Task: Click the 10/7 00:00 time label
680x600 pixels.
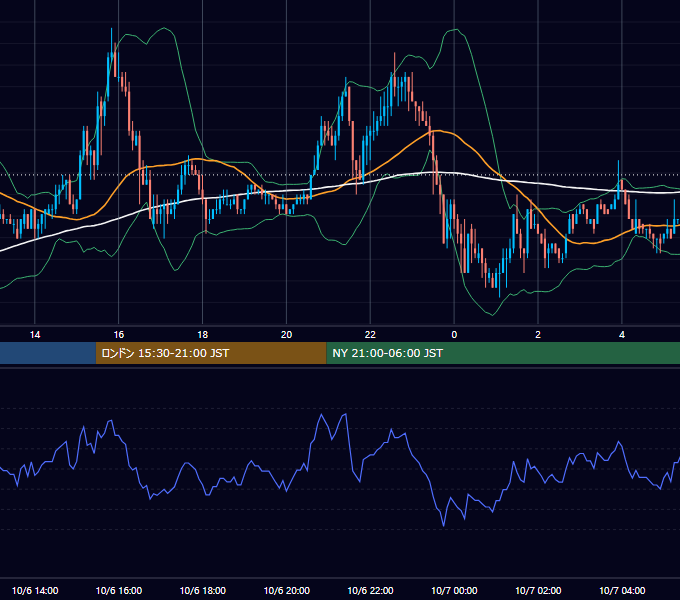Action: click(454, 590)
